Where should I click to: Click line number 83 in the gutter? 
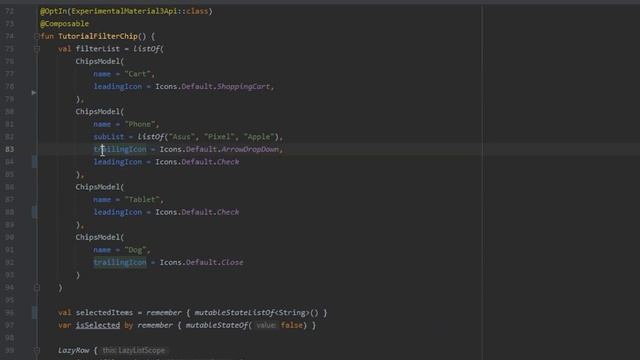(9, 149)
